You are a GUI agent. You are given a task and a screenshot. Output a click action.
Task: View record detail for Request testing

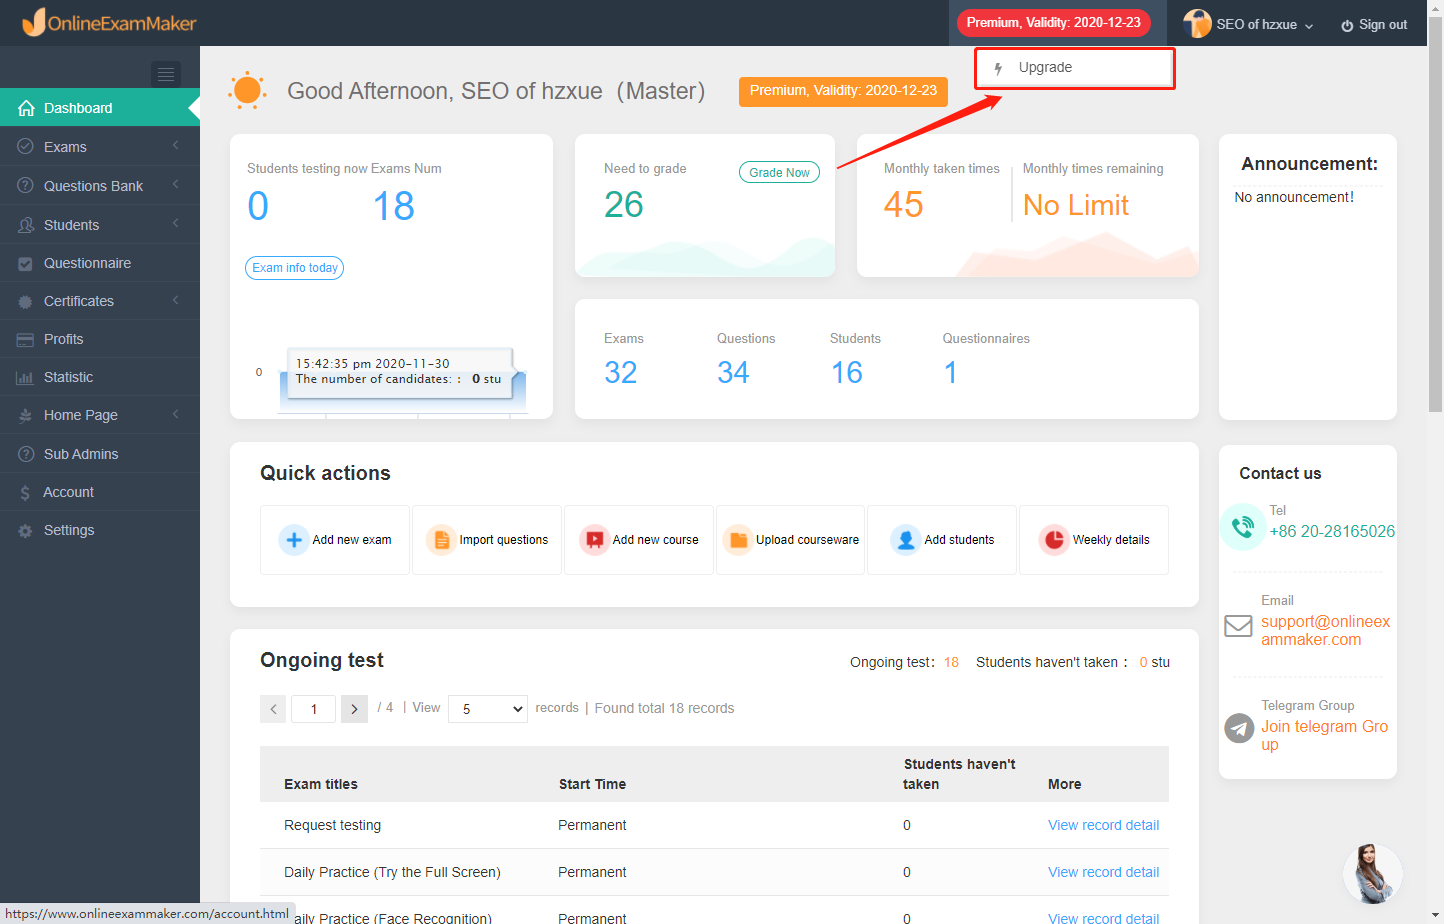1103,825
